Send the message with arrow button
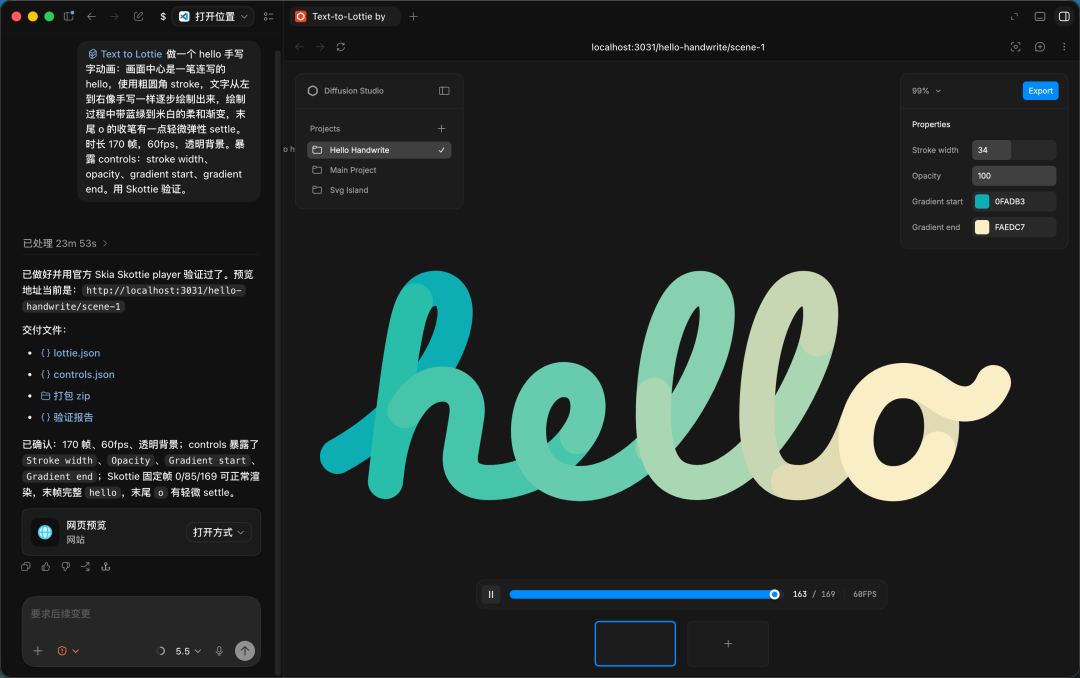 245,650
